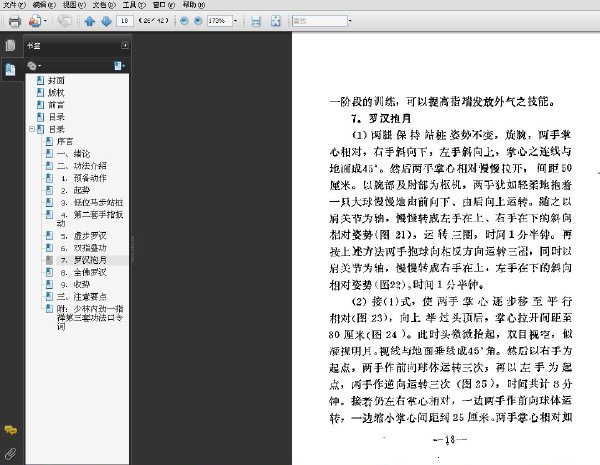Click the zoom percentage field showing 173%
This screenshot has height=465, width=600.
220,21
